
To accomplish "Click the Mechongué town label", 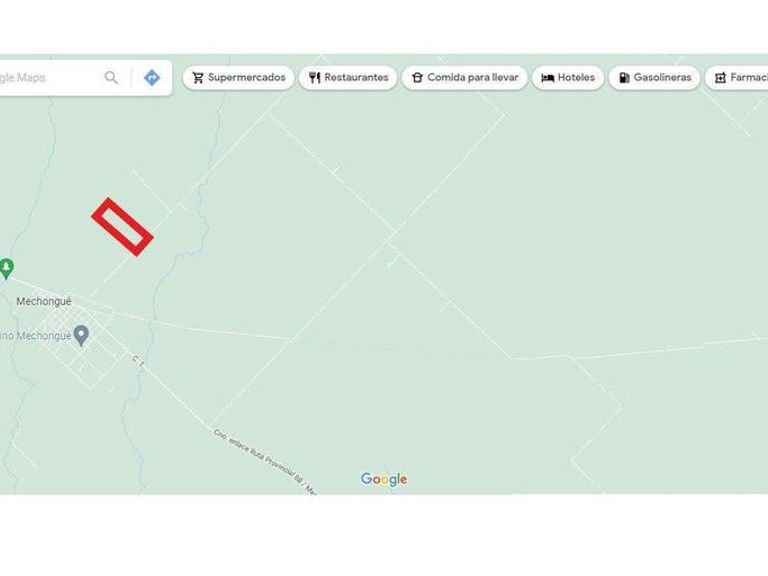I will tap(44, 301).
